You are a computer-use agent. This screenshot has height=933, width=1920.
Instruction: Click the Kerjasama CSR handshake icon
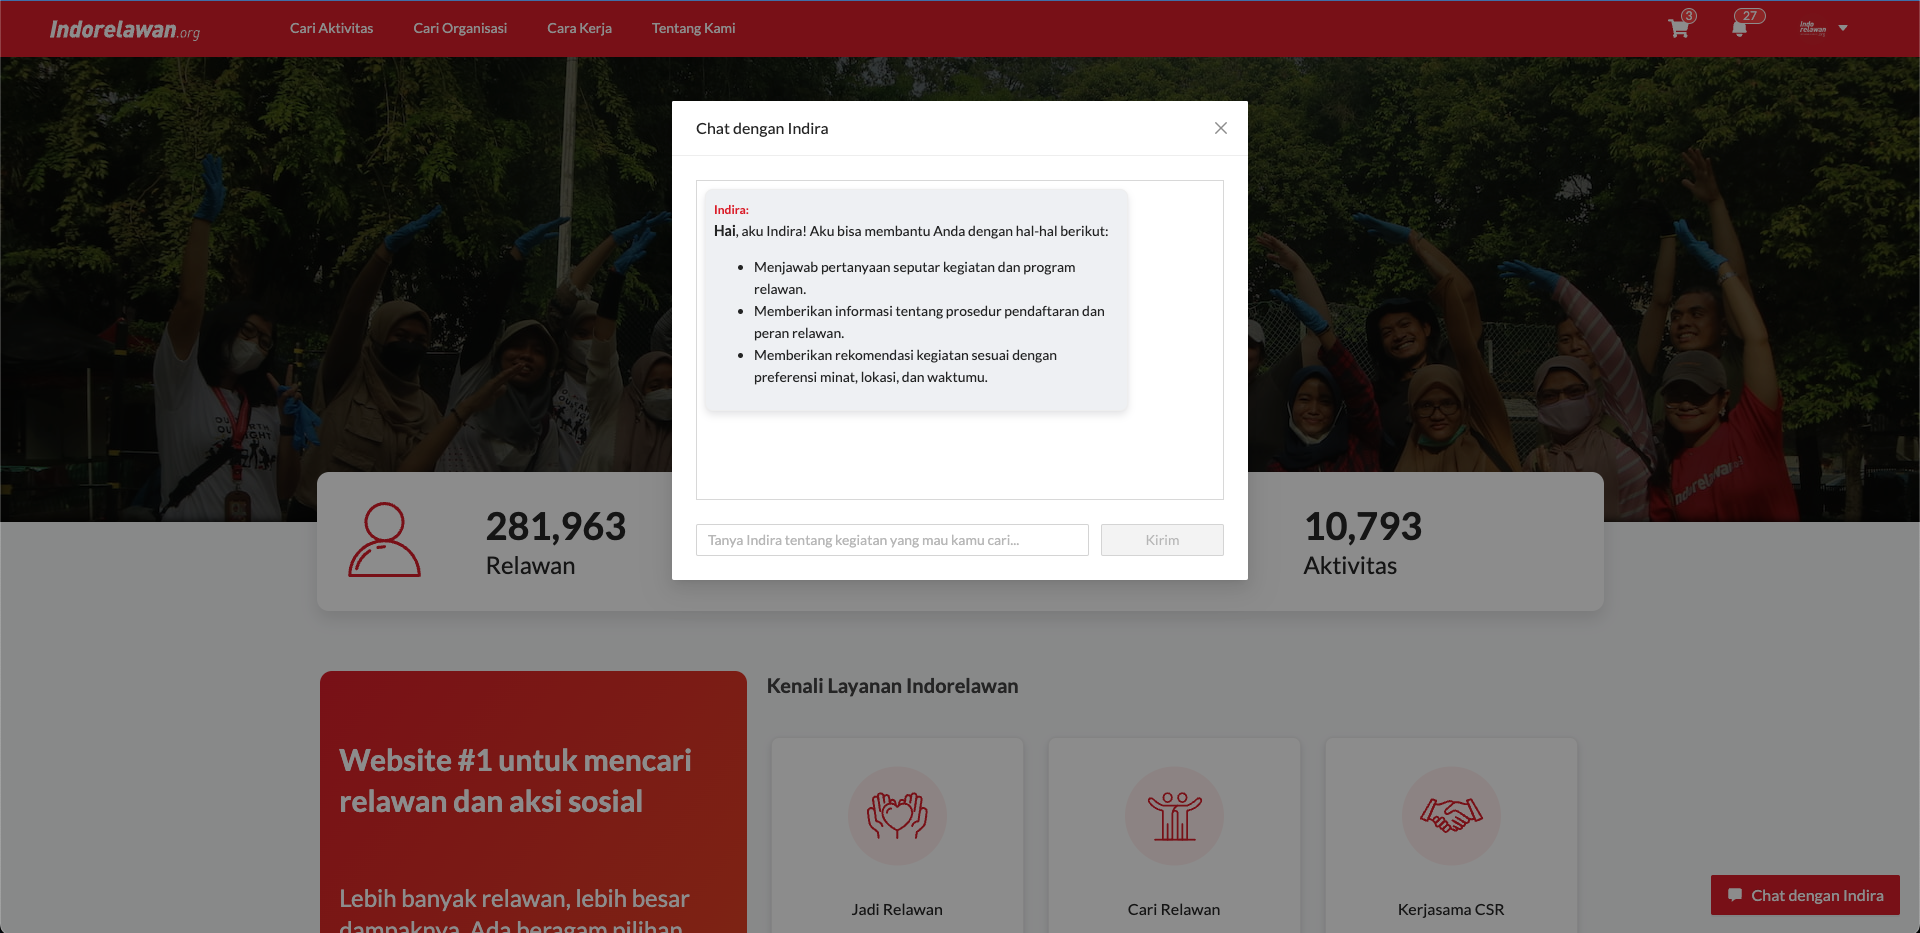[1451, 815]
